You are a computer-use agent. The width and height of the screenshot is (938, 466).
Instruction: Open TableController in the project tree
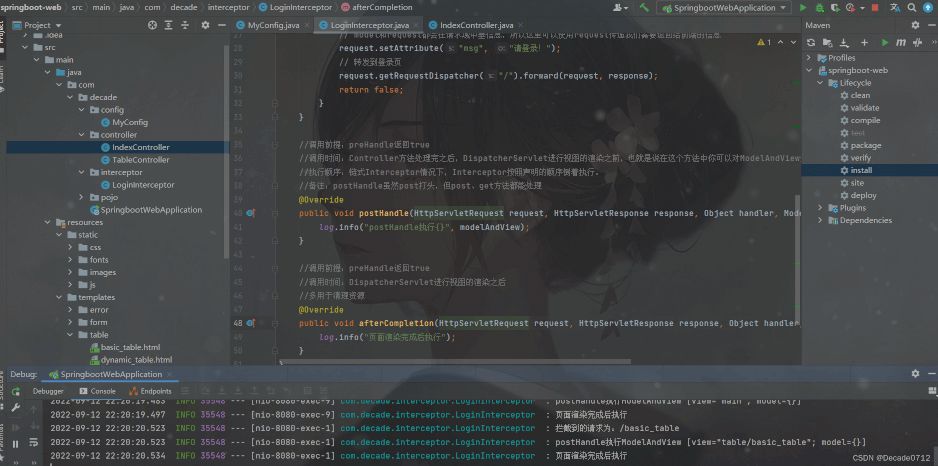tap(140, 160)
